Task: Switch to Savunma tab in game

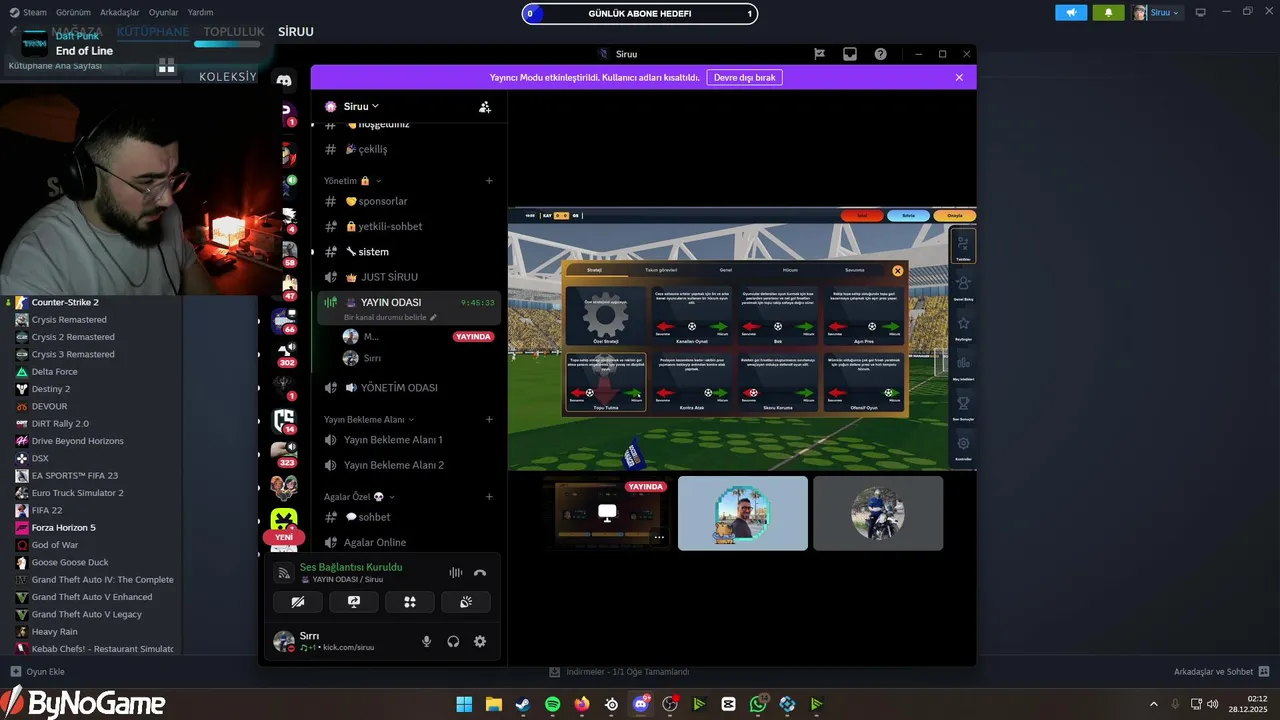Action: click(854, 270)
